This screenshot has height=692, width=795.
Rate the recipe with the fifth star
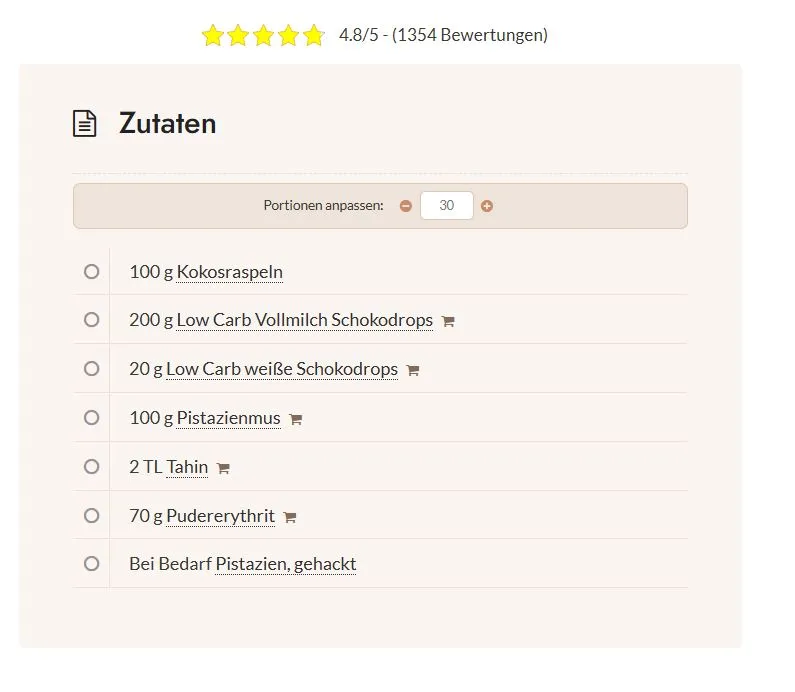pos(314,36)
